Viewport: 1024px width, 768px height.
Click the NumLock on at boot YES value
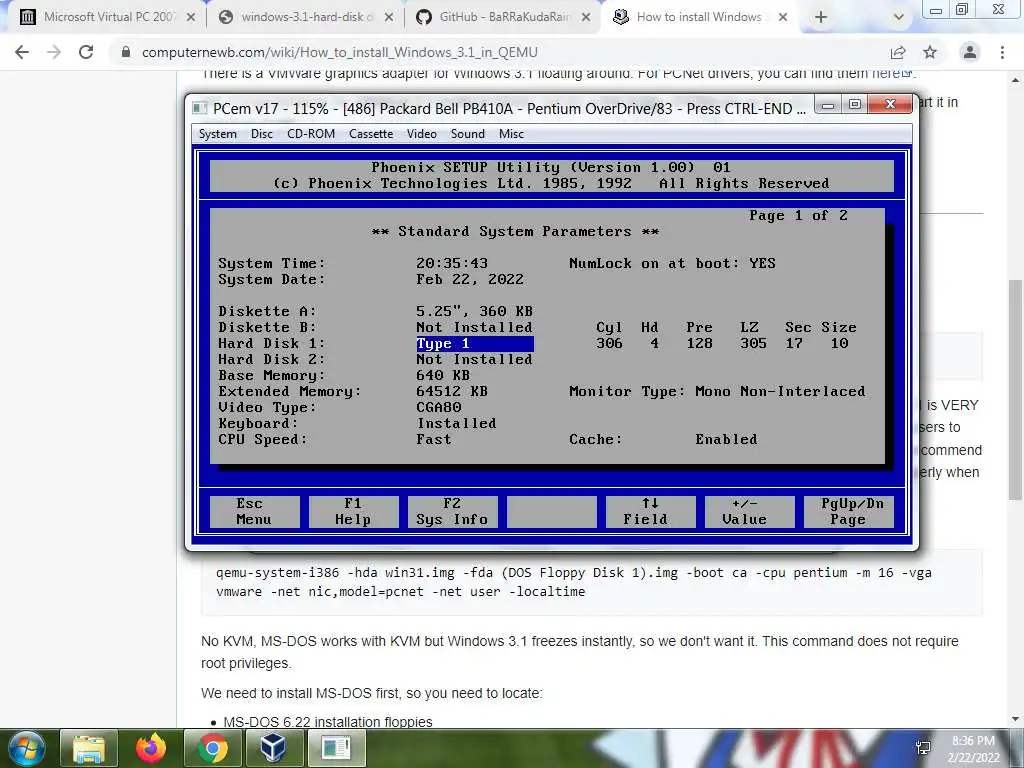coord(762,263)
